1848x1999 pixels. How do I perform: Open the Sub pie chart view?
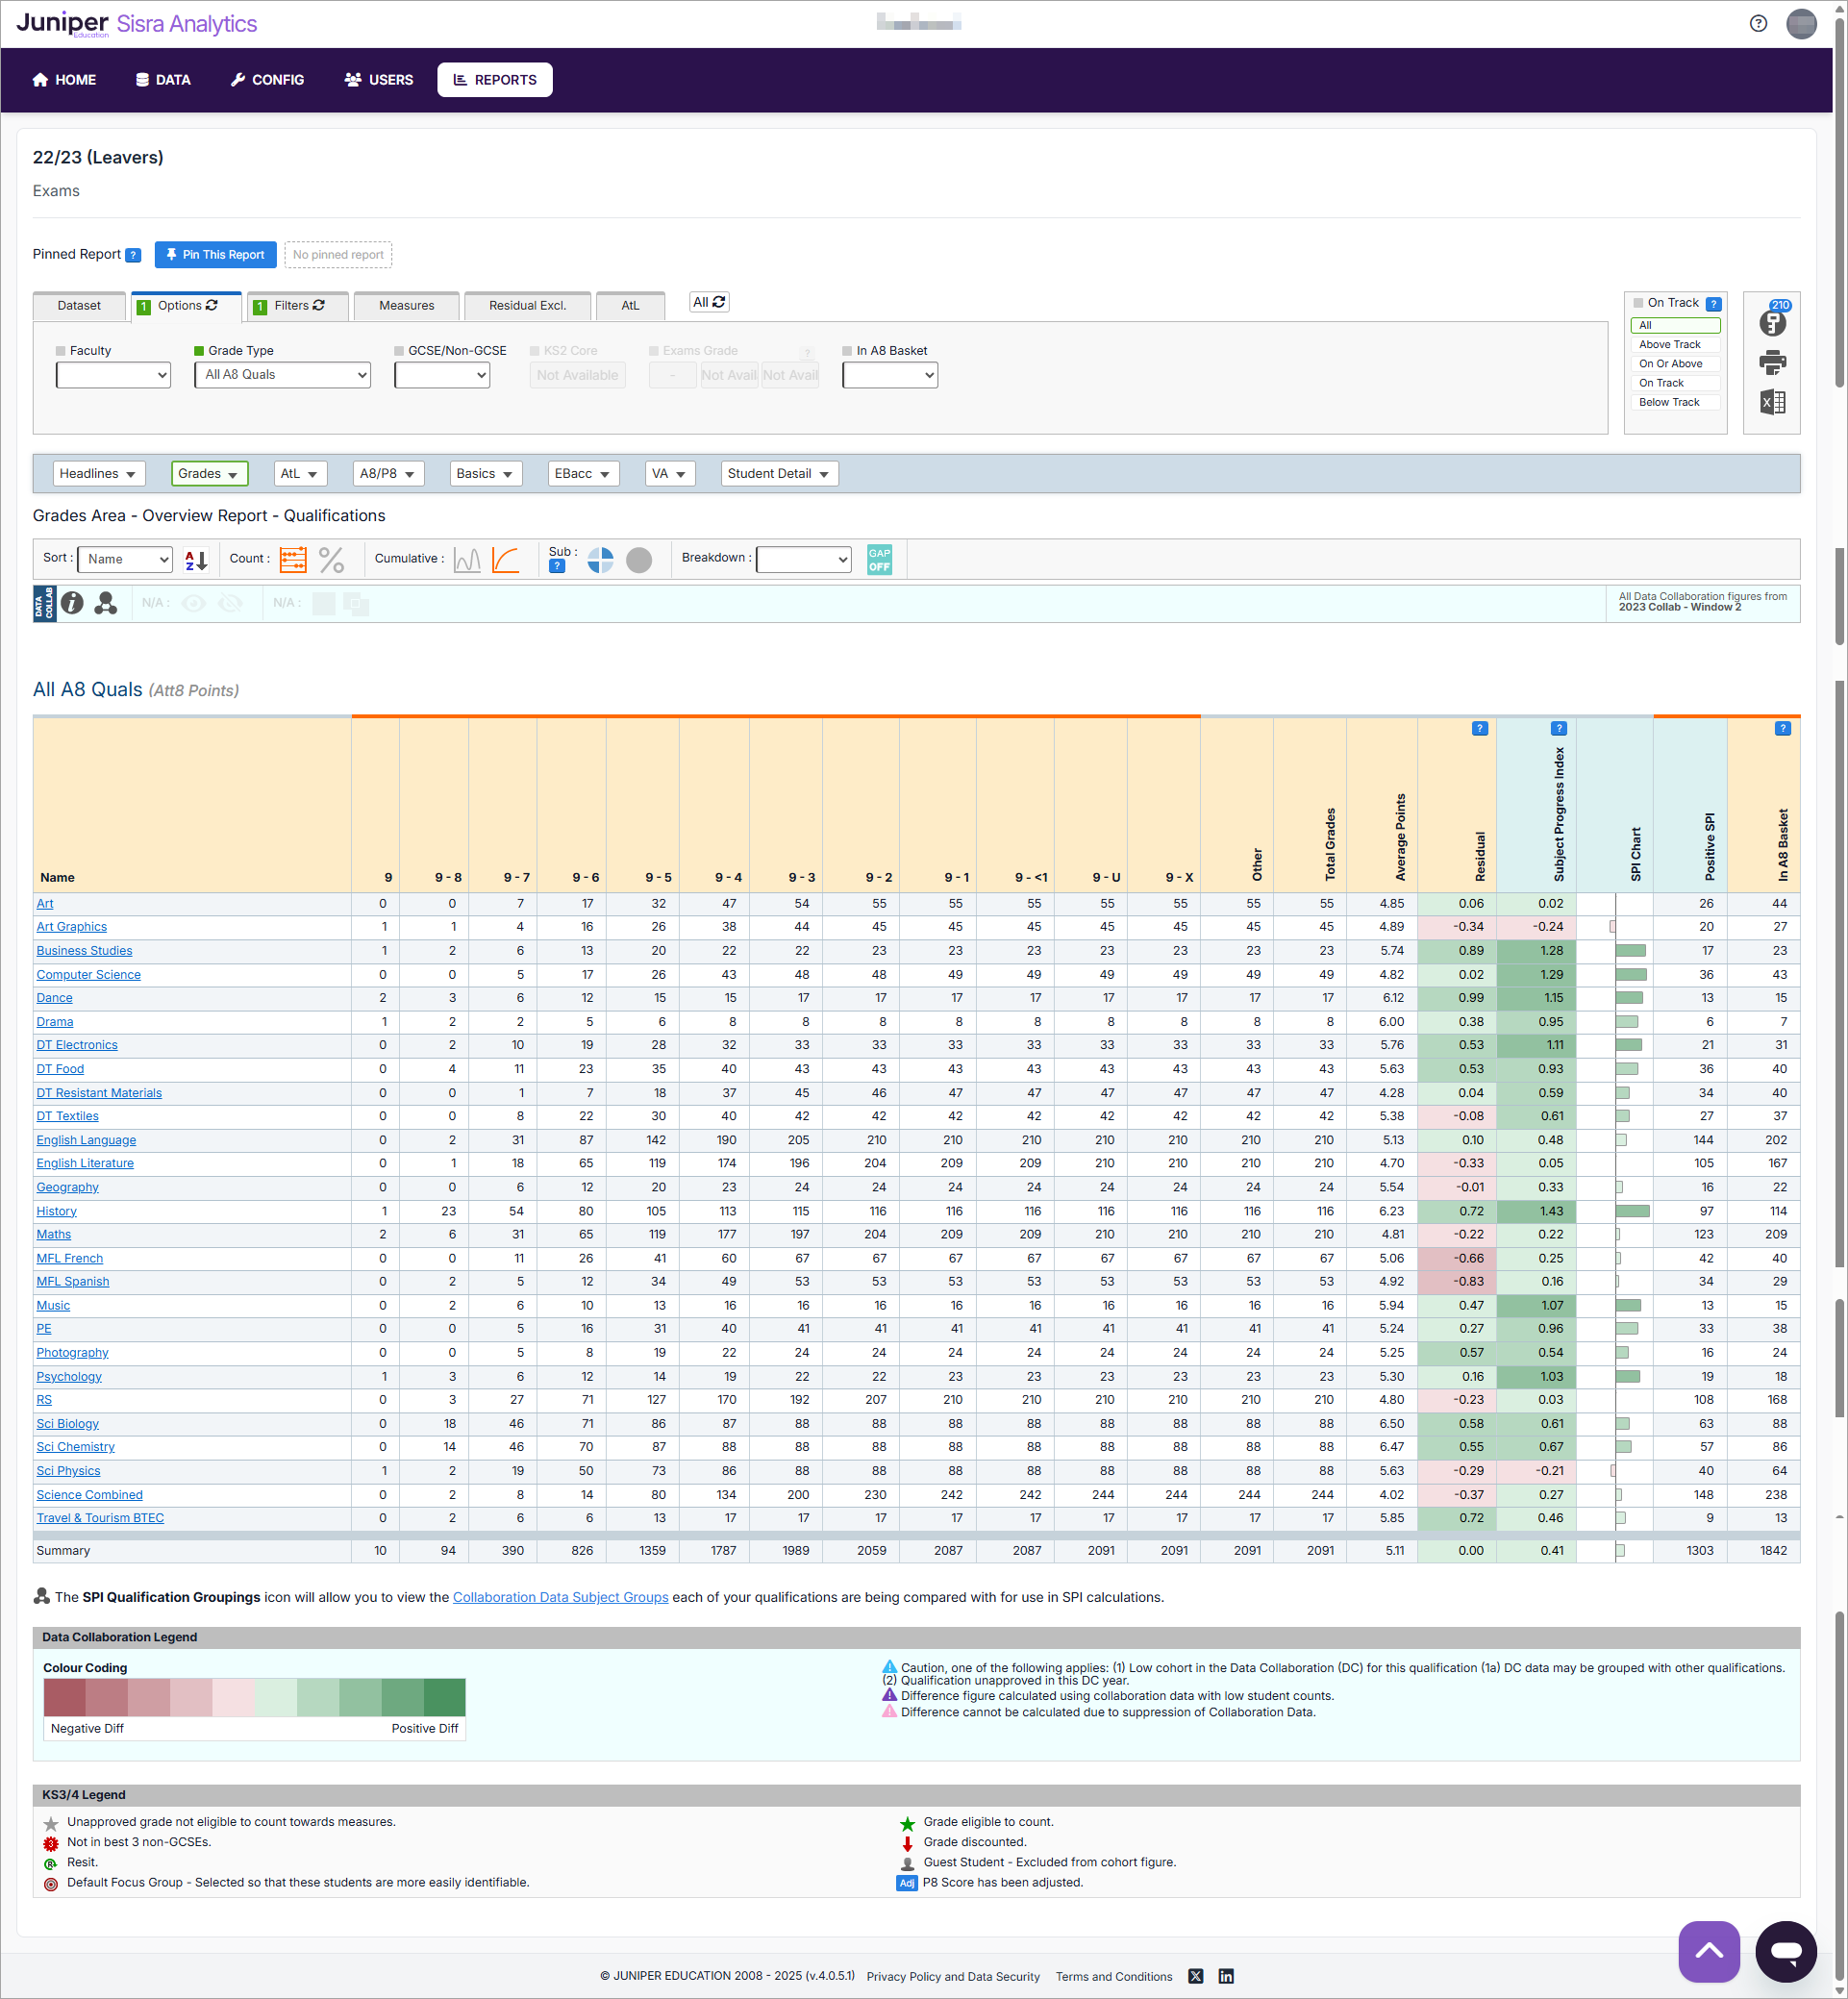[x=600, y=561]
